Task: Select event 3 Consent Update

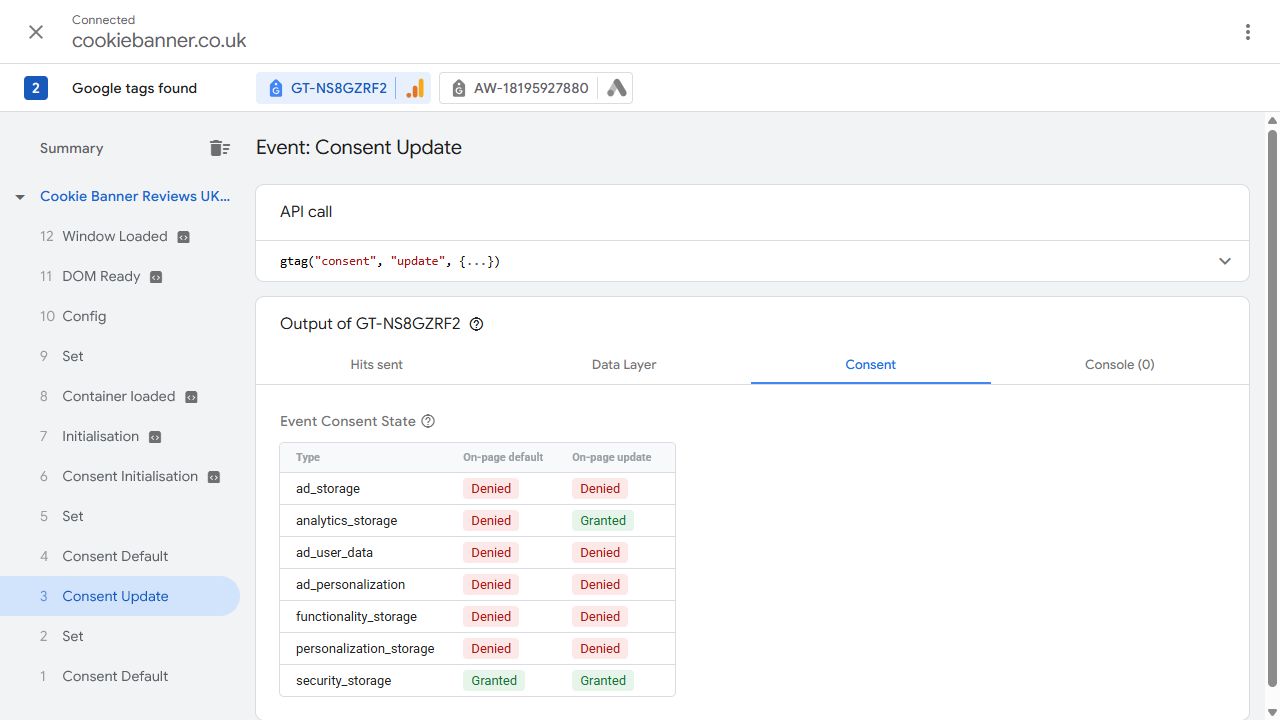Action: (x=120, y=596)
